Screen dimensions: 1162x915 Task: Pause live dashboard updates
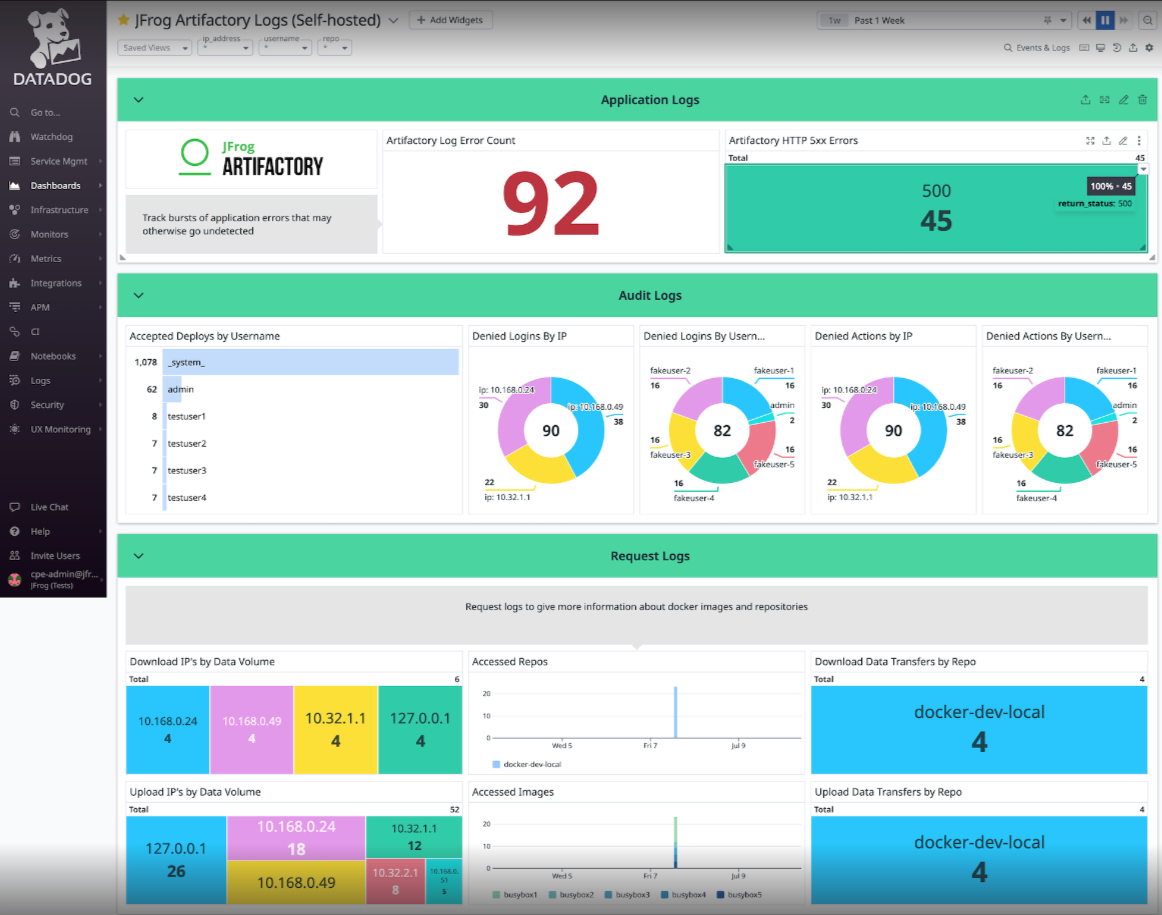point(1105,20)
